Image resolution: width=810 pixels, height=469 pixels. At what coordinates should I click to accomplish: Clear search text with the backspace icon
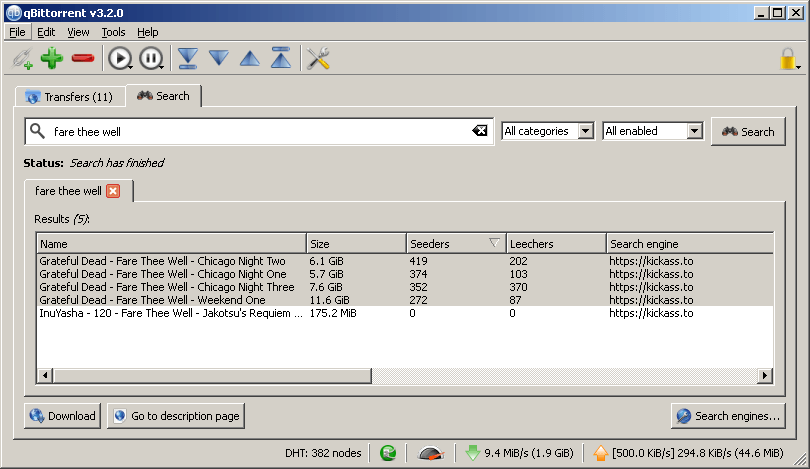pos(479,131)
